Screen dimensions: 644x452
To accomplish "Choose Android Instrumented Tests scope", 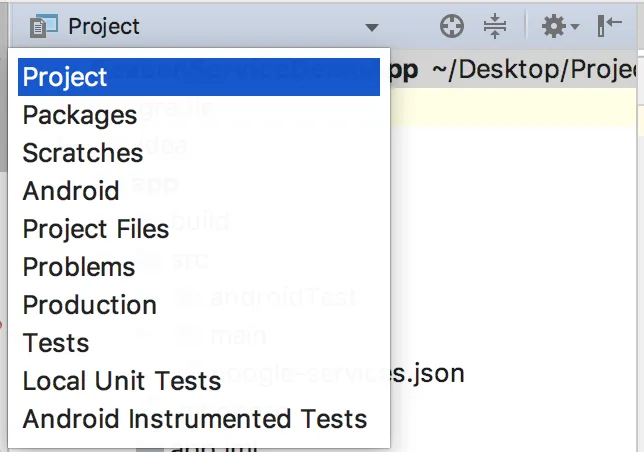I will click(x=195, y=419).
